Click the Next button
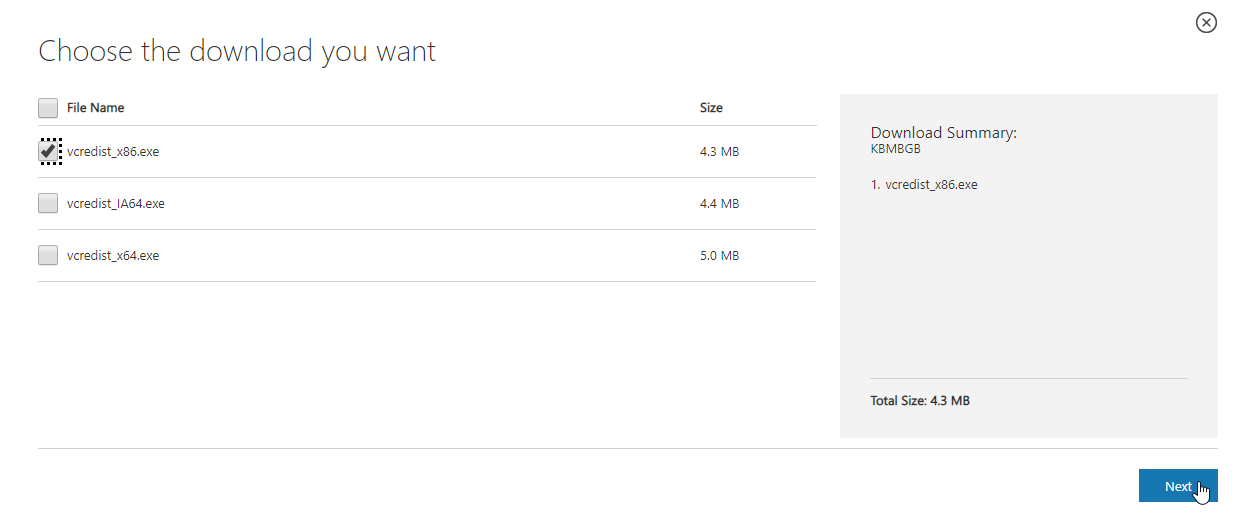Viewport: 1242px width, 517px height. 1177,486
